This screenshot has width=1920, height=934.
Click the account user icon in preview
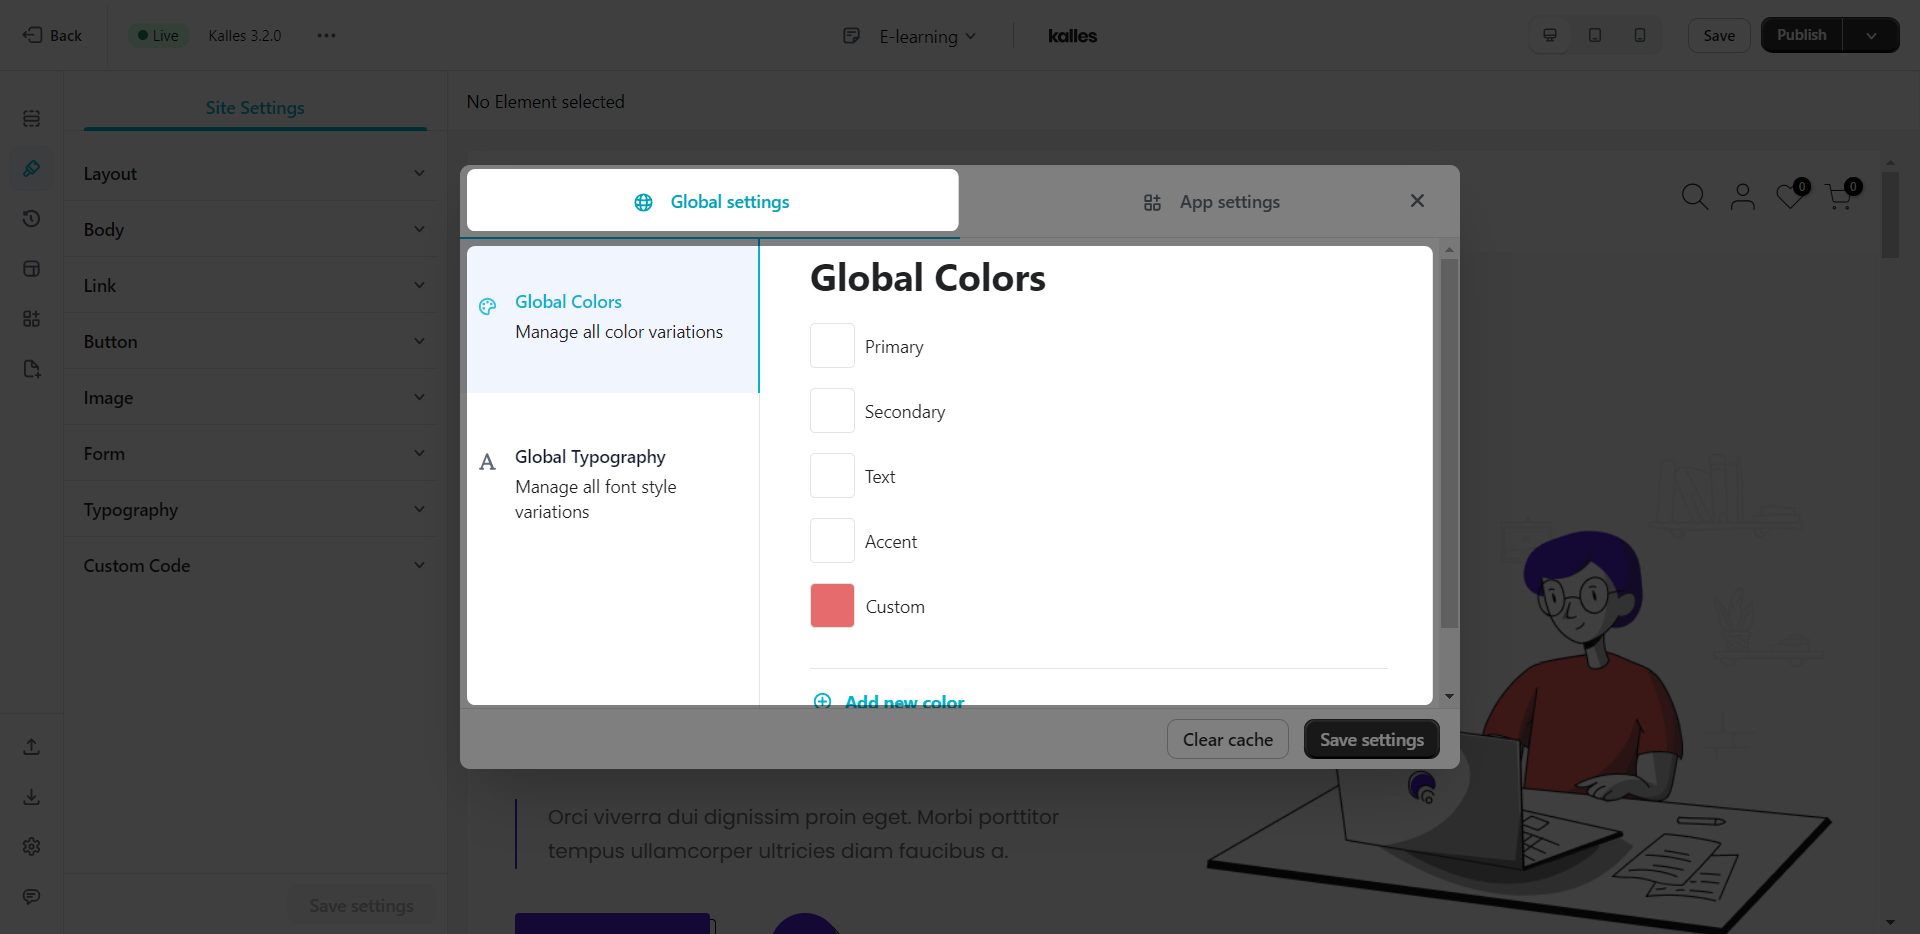pyautogui.click(x=1743, y=196)
